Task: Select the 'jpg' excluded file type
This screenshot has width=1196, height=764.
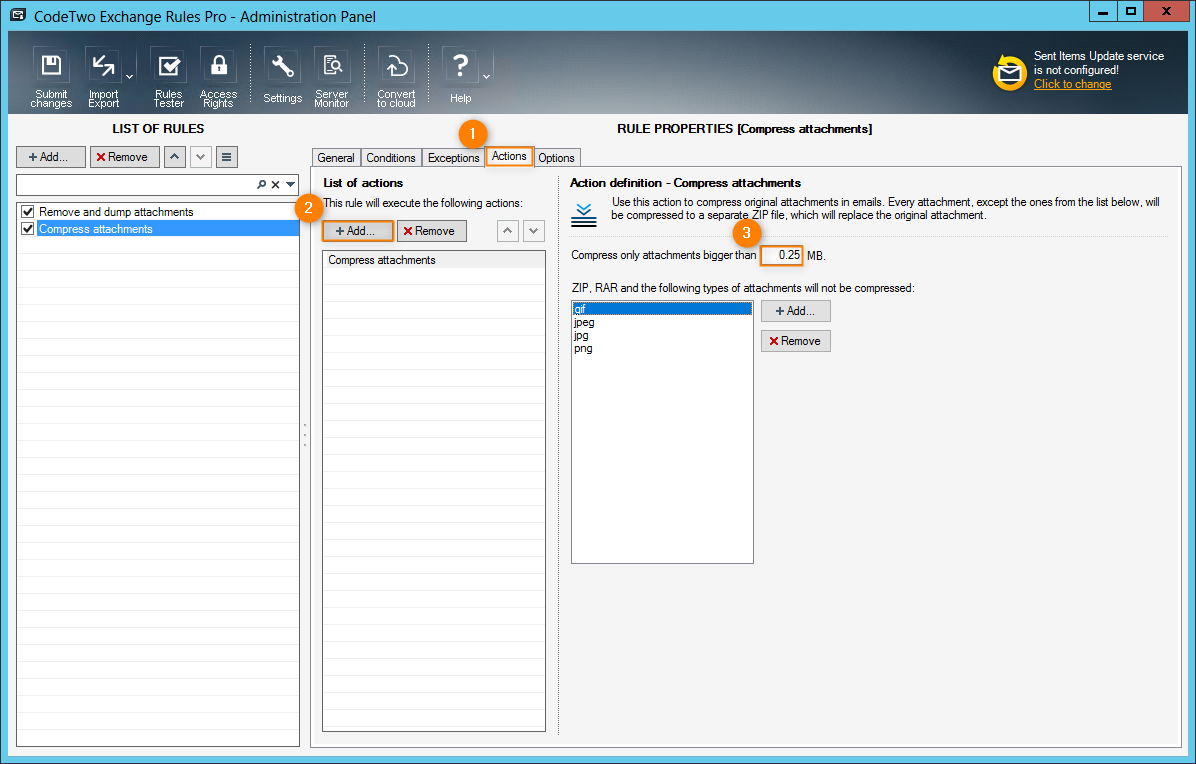Action: click(662, 335)
